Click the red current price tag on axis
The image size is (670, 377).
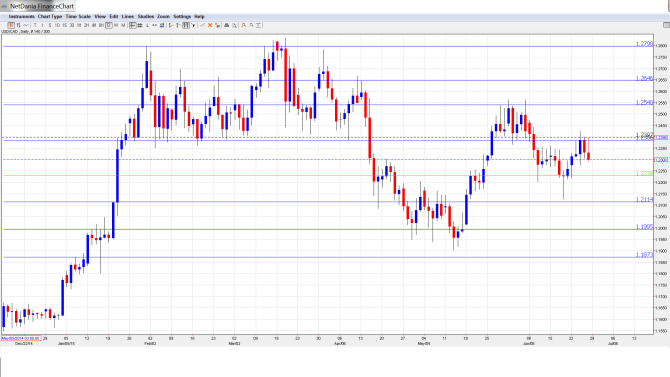coord(661,159)
